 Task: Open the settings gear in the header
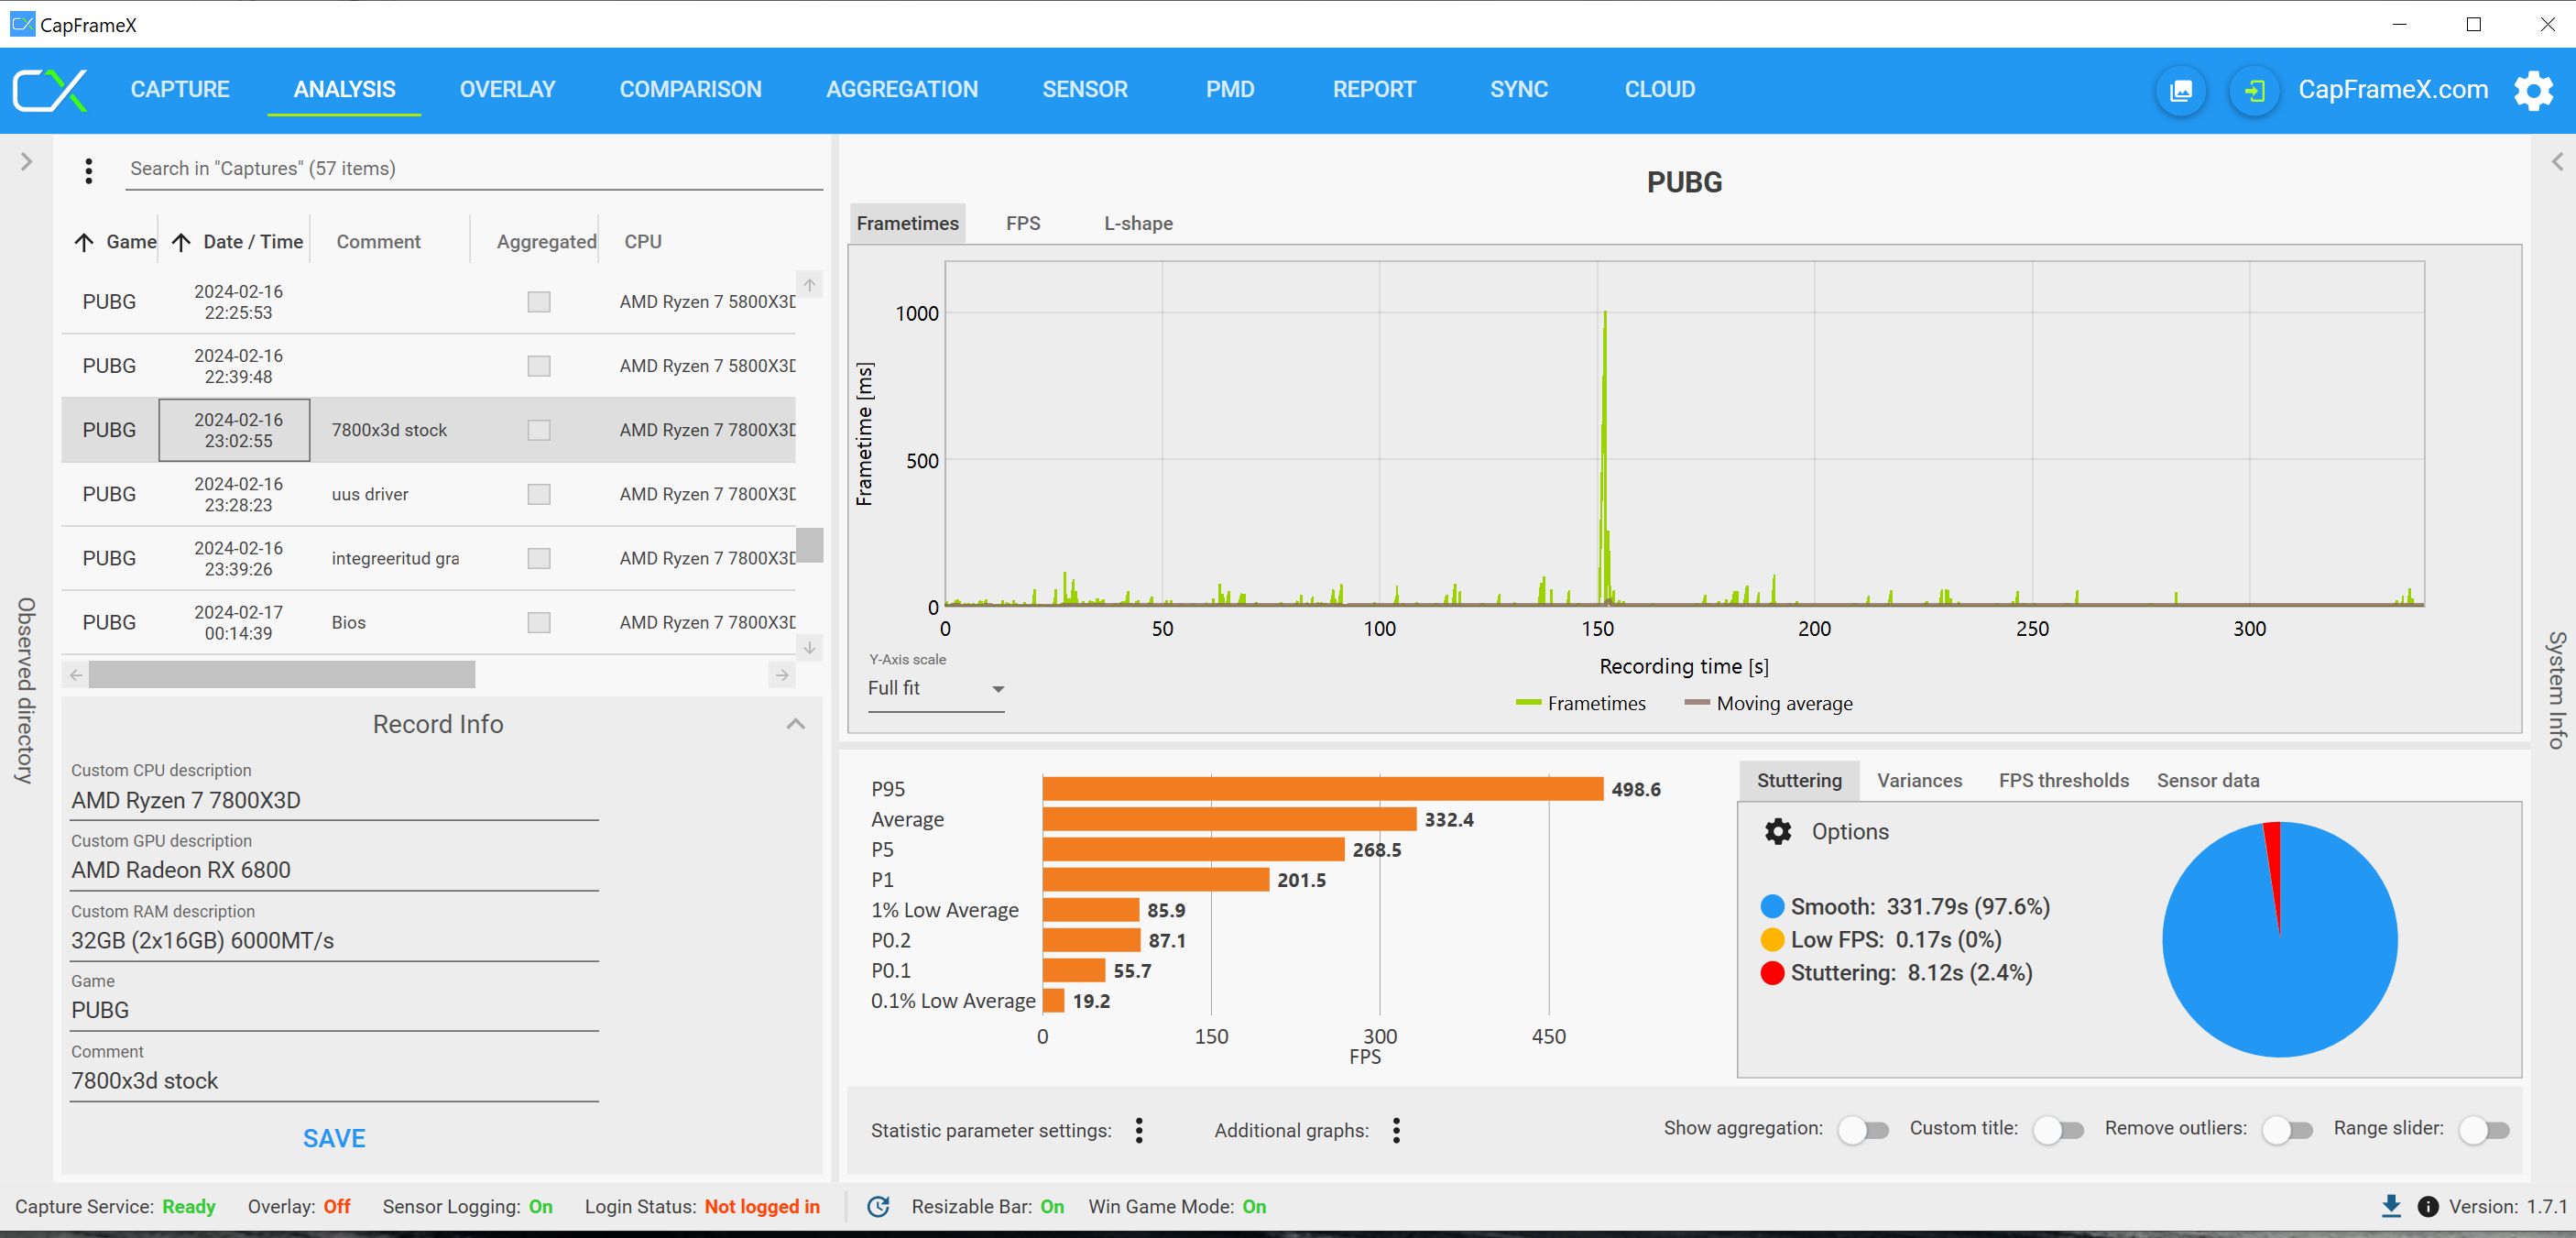point(2534,90)
